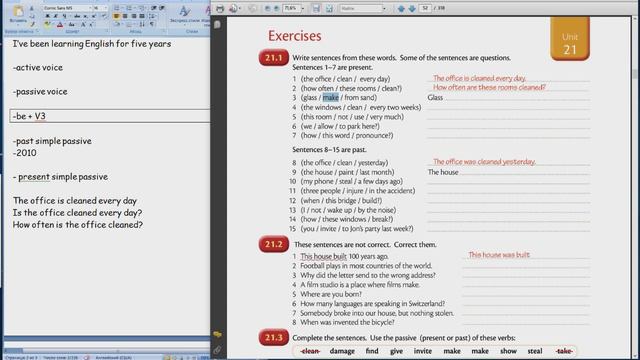This screenshot has height=360, width=640.
Task: Toggle subscript formatting
Action: pos(86,16)
